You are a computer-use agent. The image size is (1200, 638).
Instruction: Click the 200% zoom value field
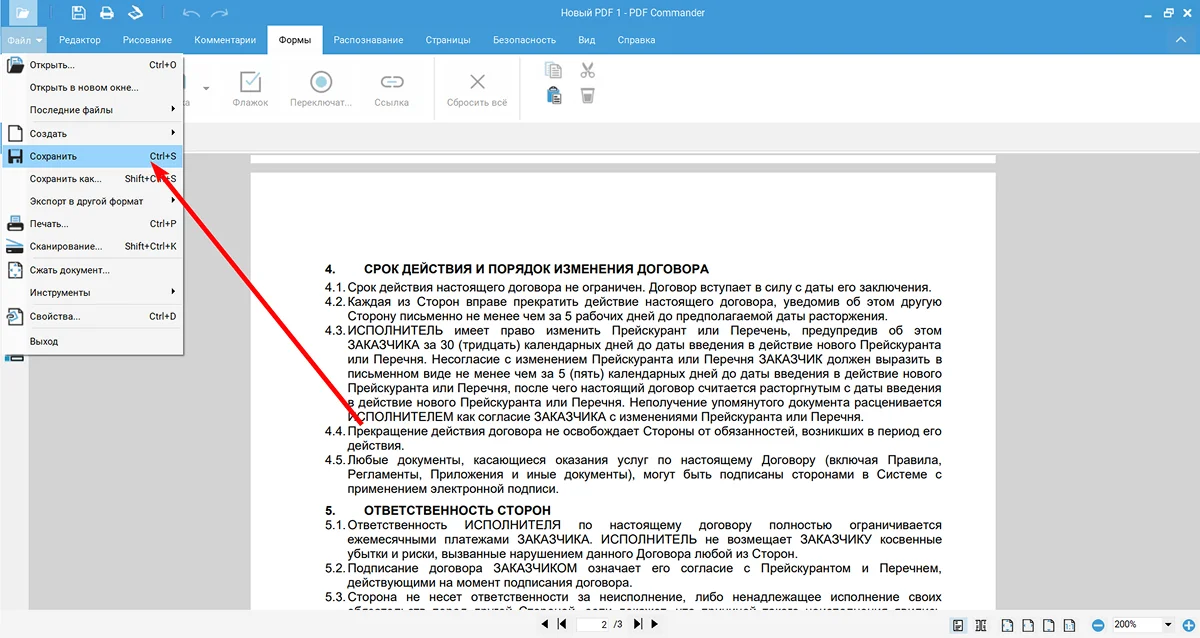pyautogui.click(x=1135, y=625)
